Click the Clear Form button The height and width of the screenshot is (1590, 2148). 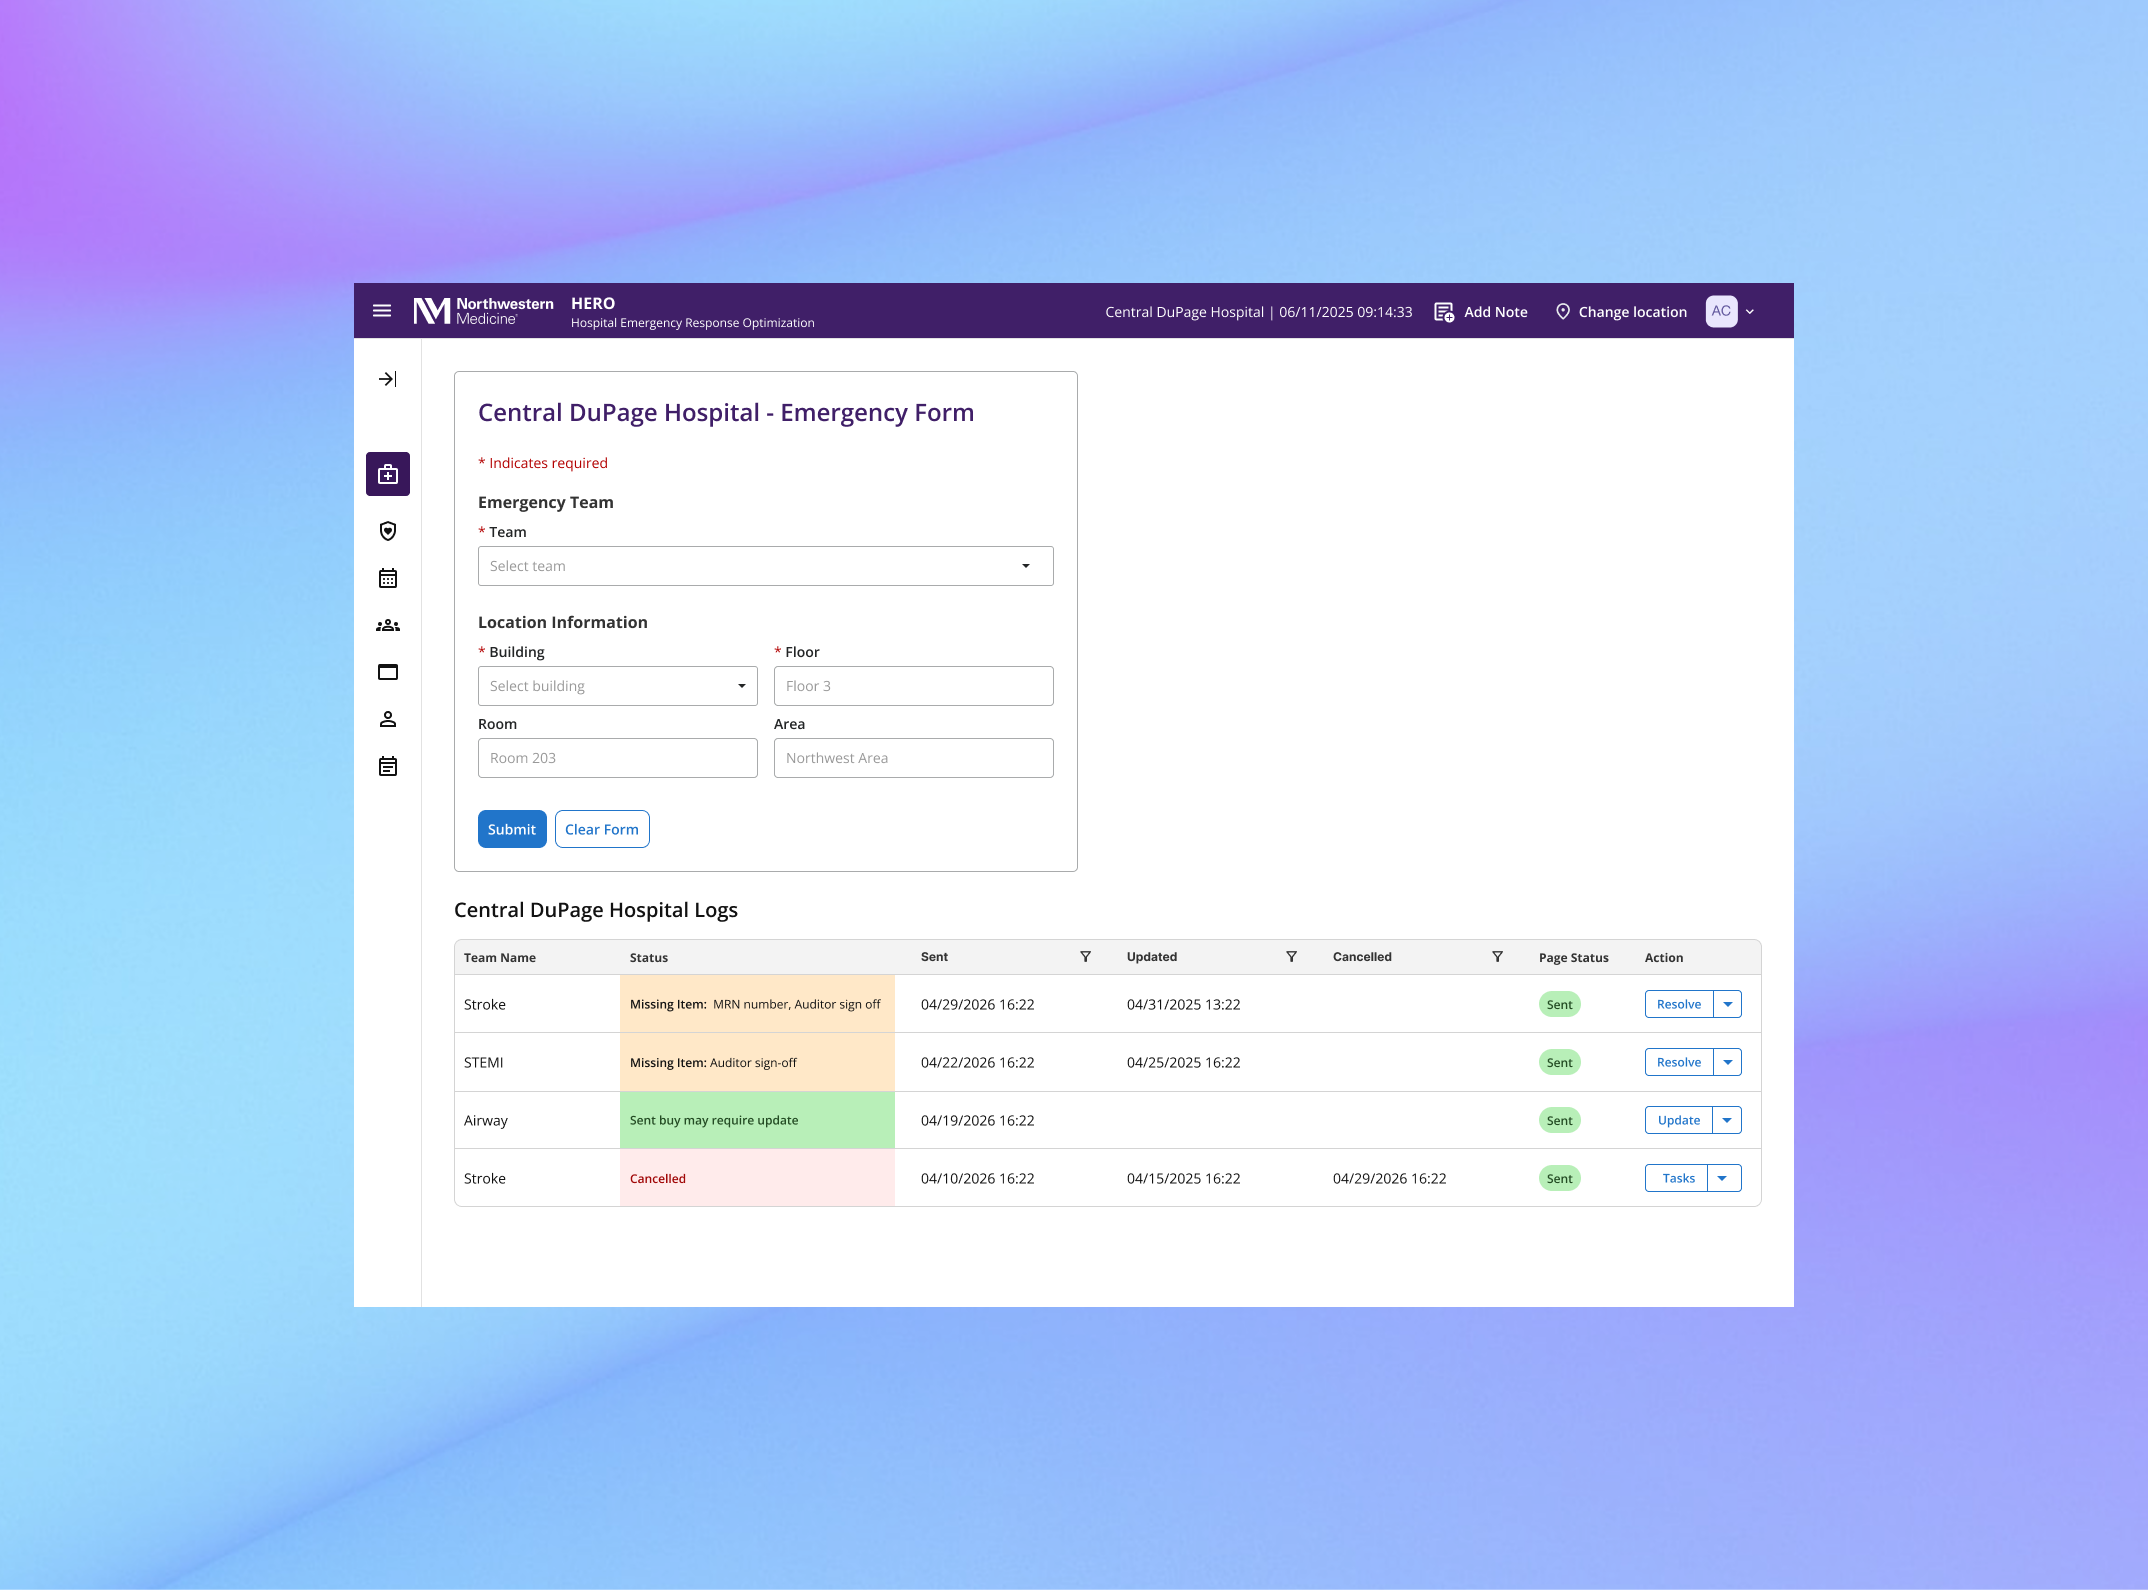[x=602, y=829]
